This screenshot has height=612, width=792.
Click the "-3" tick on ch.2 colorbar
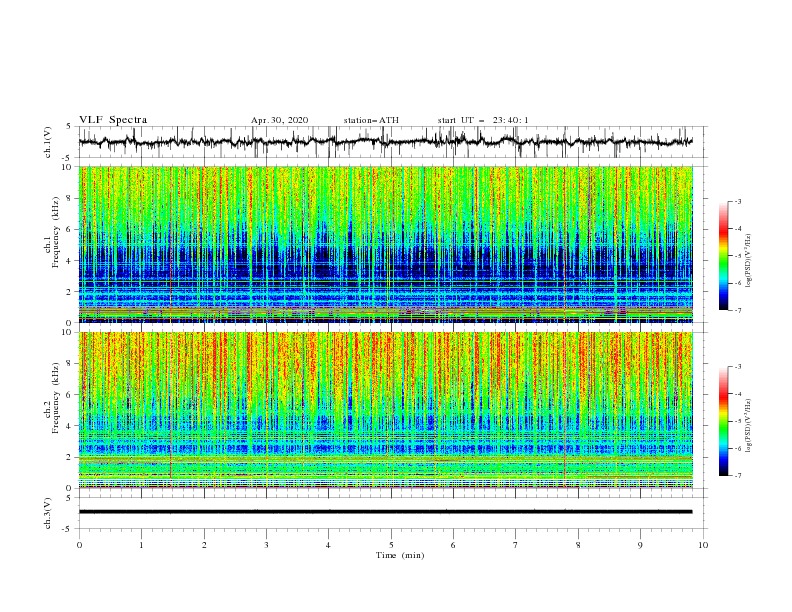(x=738, y=367)
